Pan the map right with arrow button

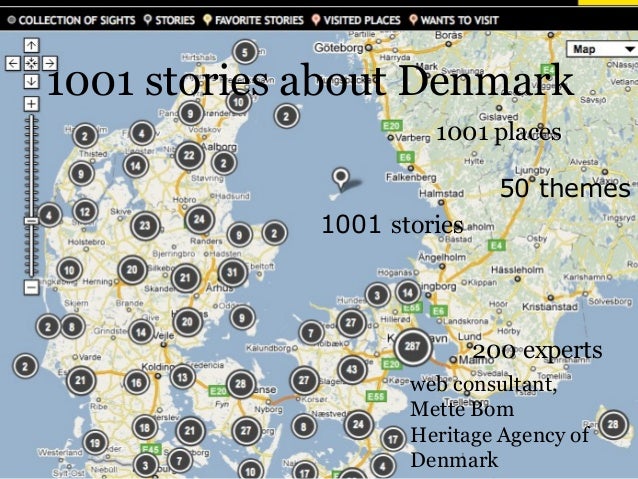pyautogui.click(x=50, y=63)
